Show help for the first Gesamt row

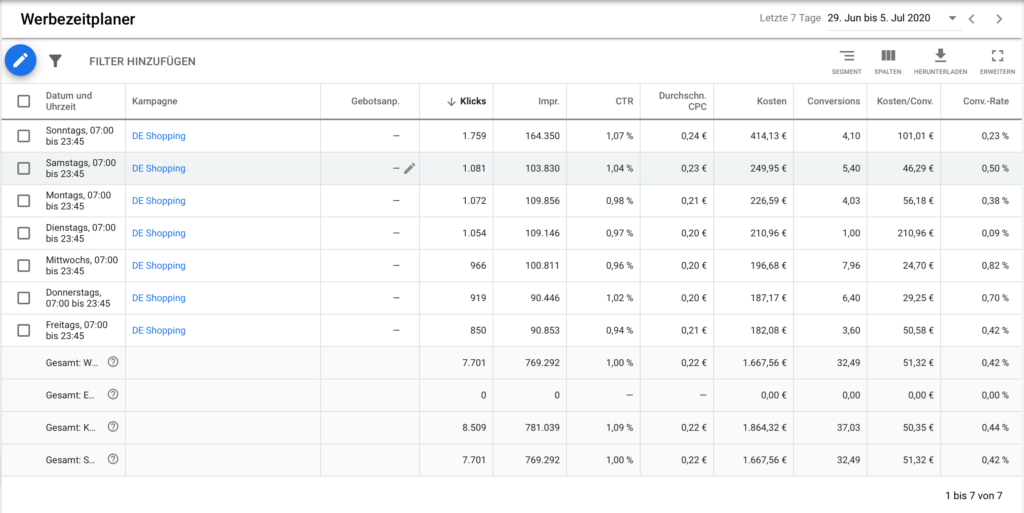113,362
